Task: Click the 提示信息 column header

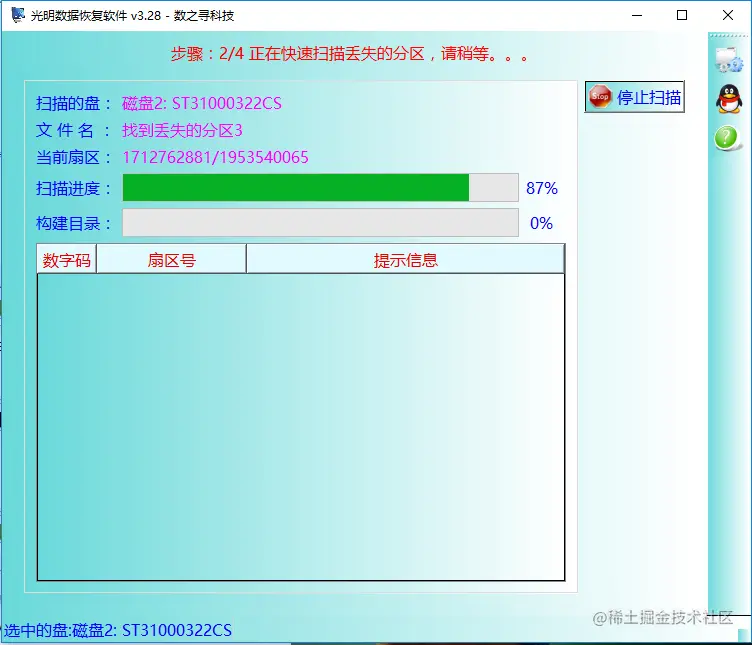Action: click(405, 259)
